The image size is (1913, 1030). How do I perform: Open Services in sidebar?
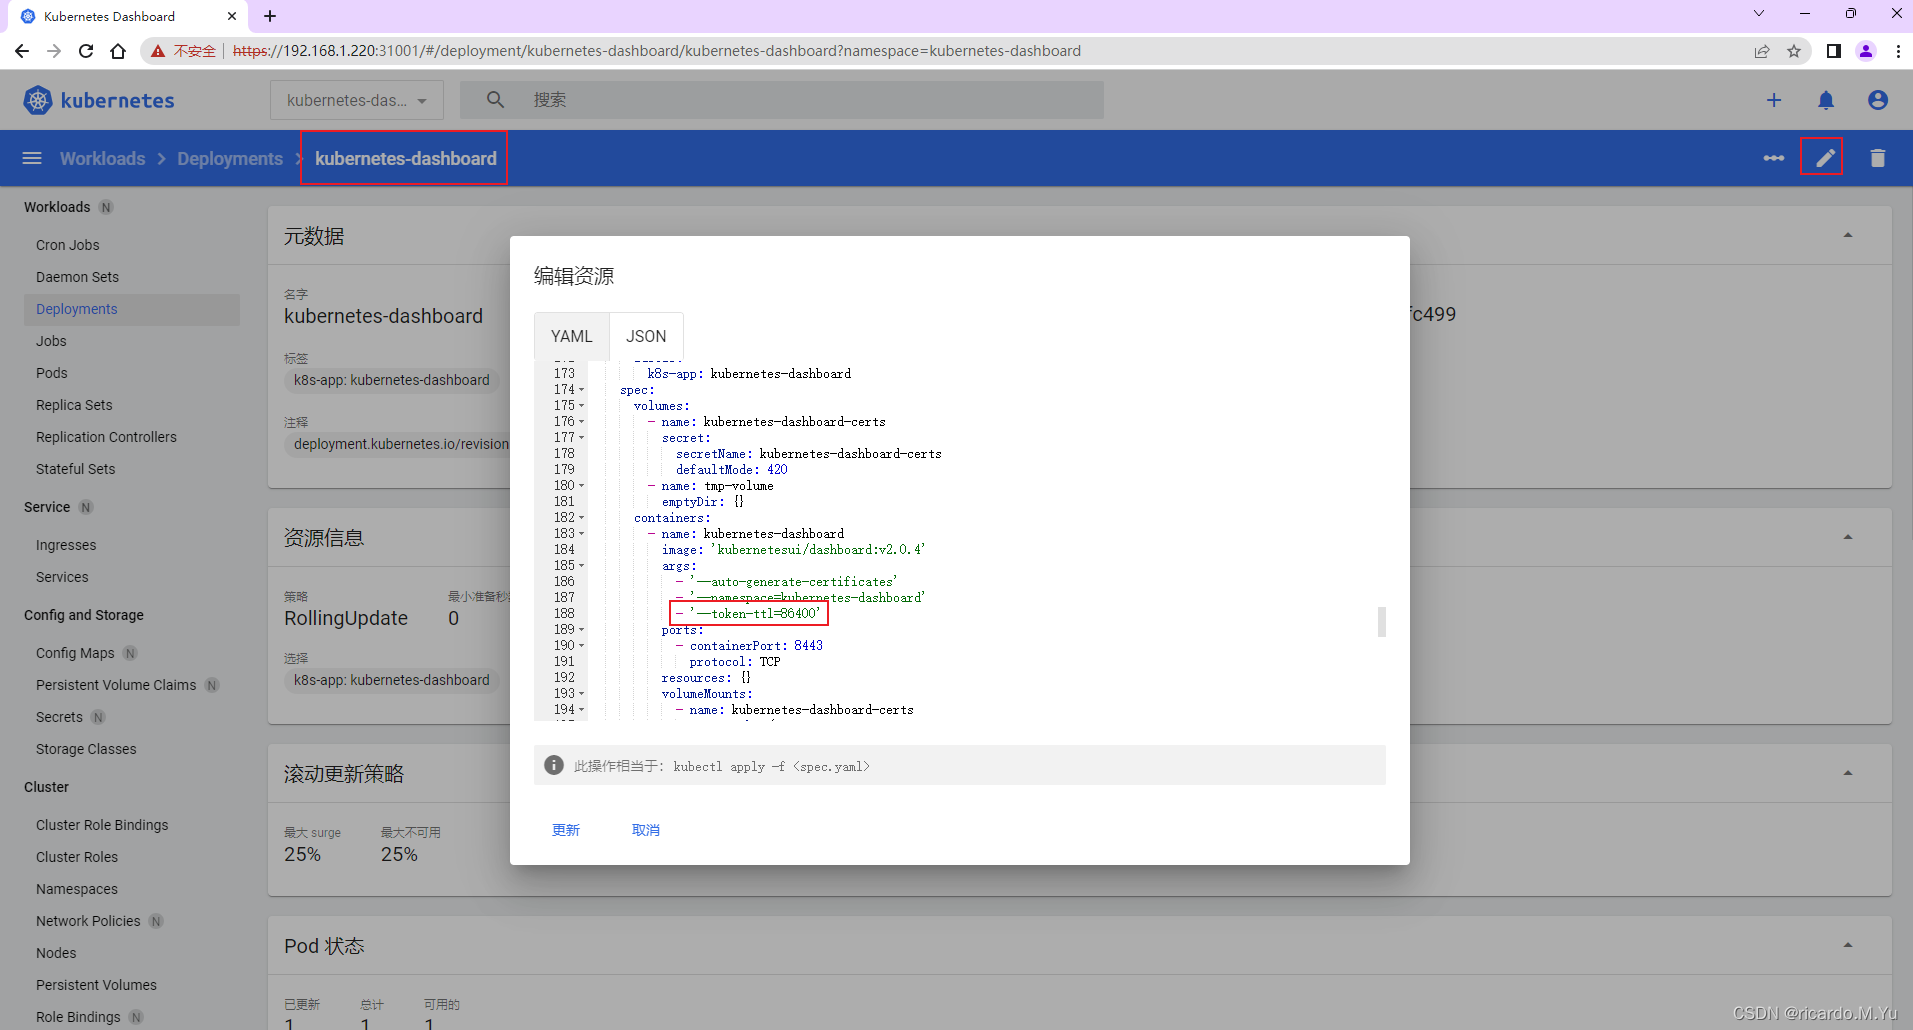[62, 577]
